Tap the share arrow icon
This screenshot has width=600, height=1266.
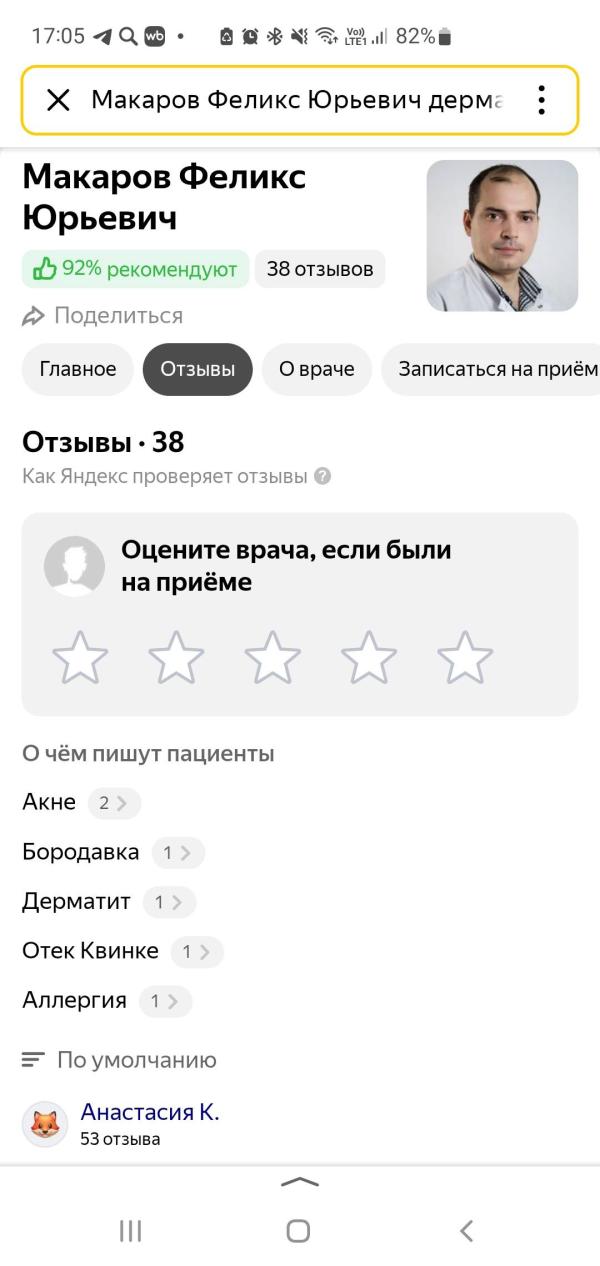click(34, 316)
